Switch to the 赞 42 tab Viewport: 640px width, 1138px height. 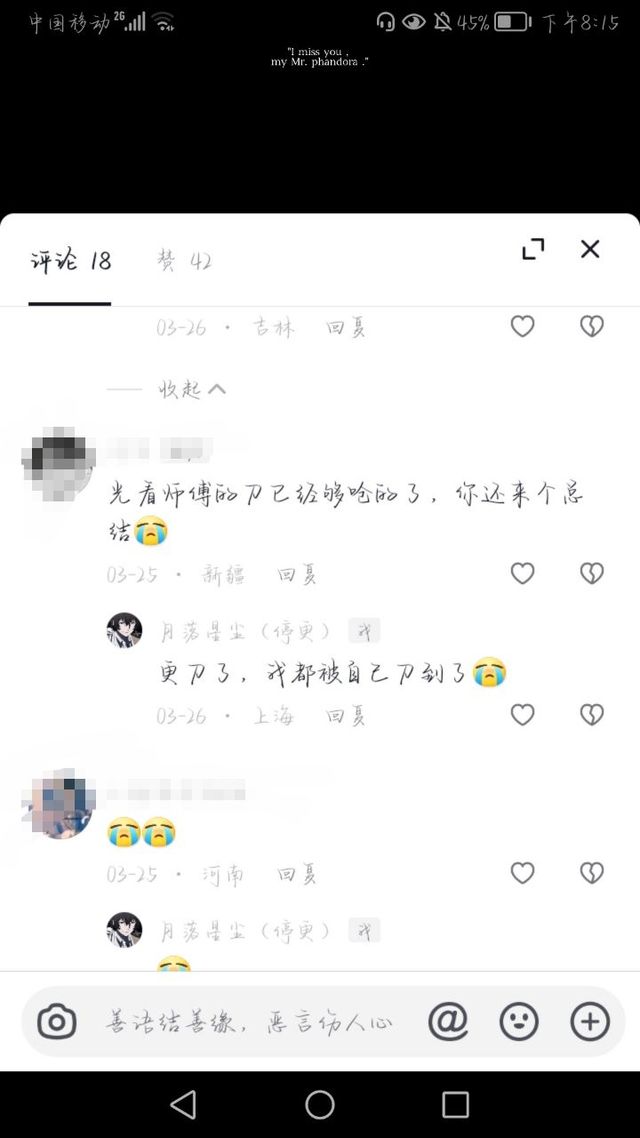click(x=184, y=261)
